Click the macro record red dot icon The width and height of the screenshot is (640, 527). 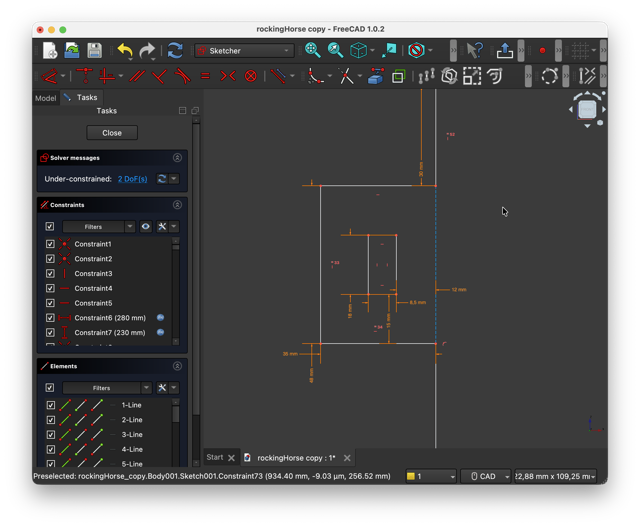click(x=543, y=51)
